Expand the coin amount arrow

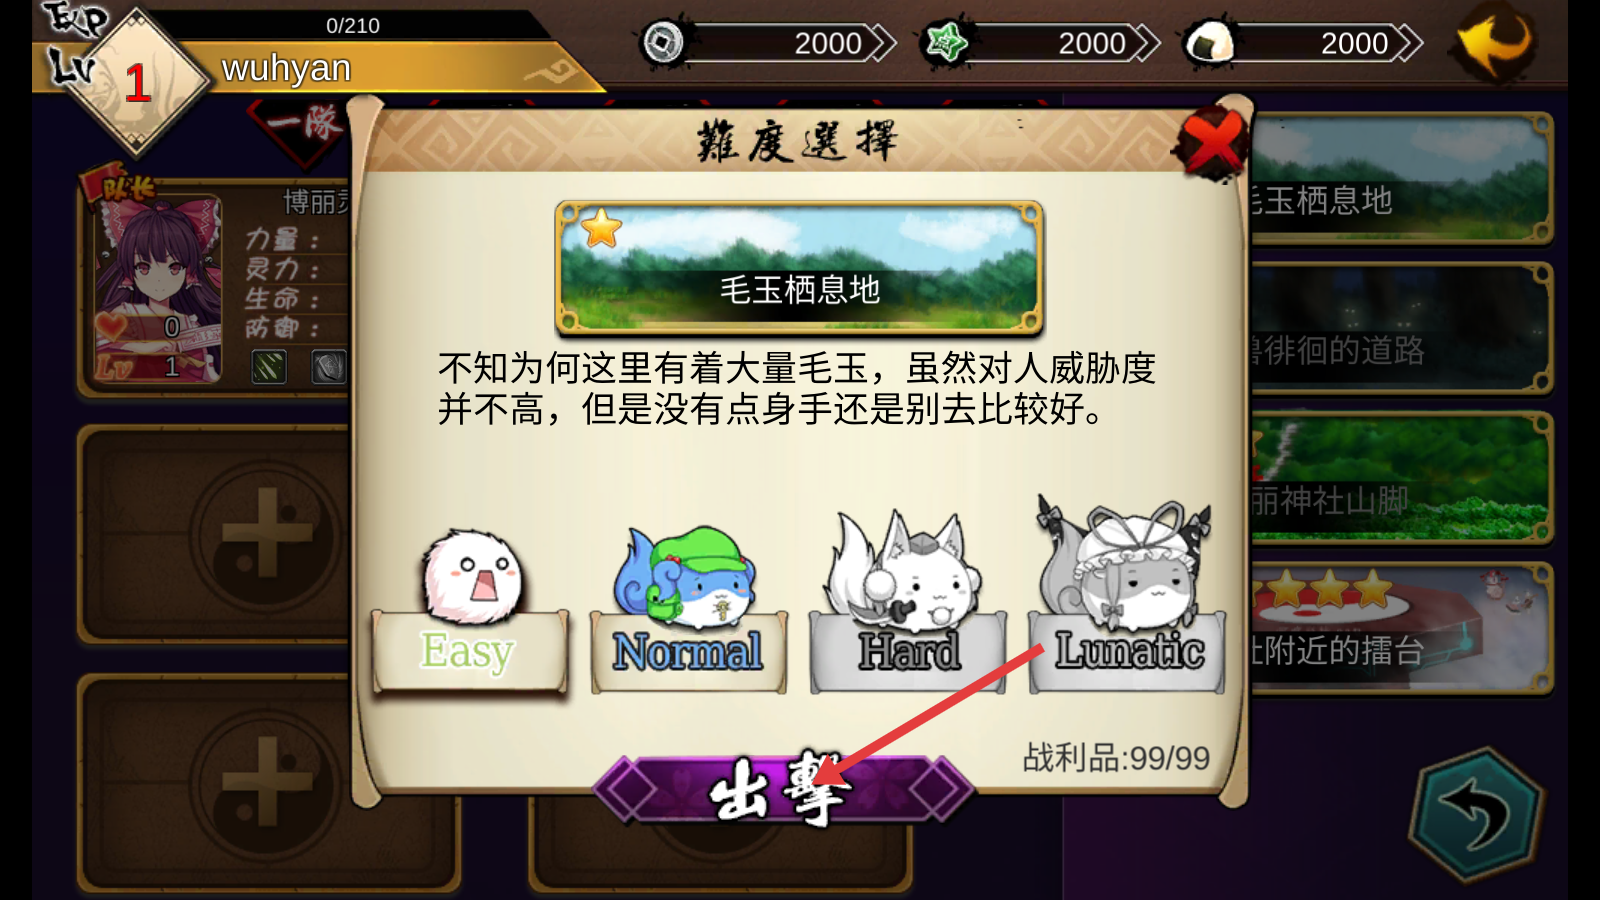[880, 43]
